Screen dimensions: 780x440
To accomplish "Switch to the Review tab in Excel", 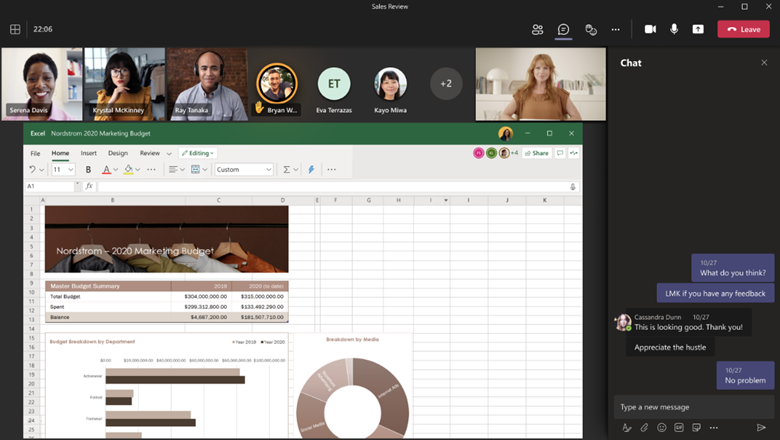I will point(150,153).
